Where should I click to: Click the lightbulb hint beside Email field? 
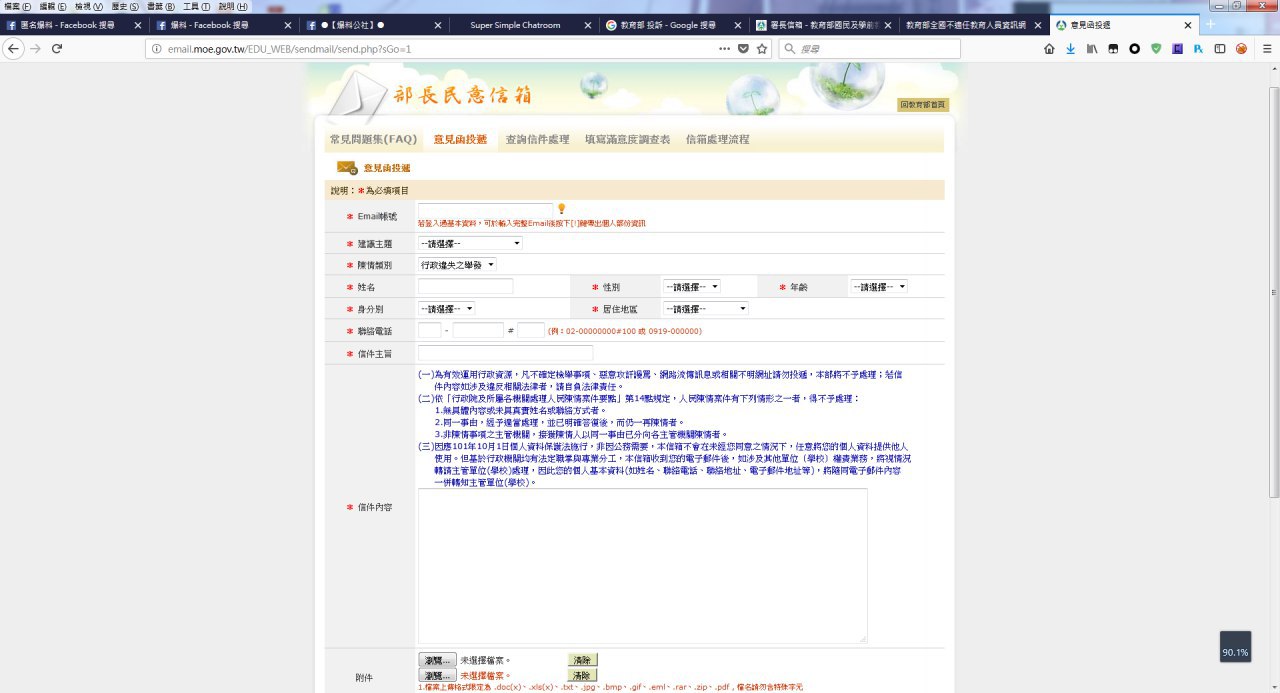[562, 209]
